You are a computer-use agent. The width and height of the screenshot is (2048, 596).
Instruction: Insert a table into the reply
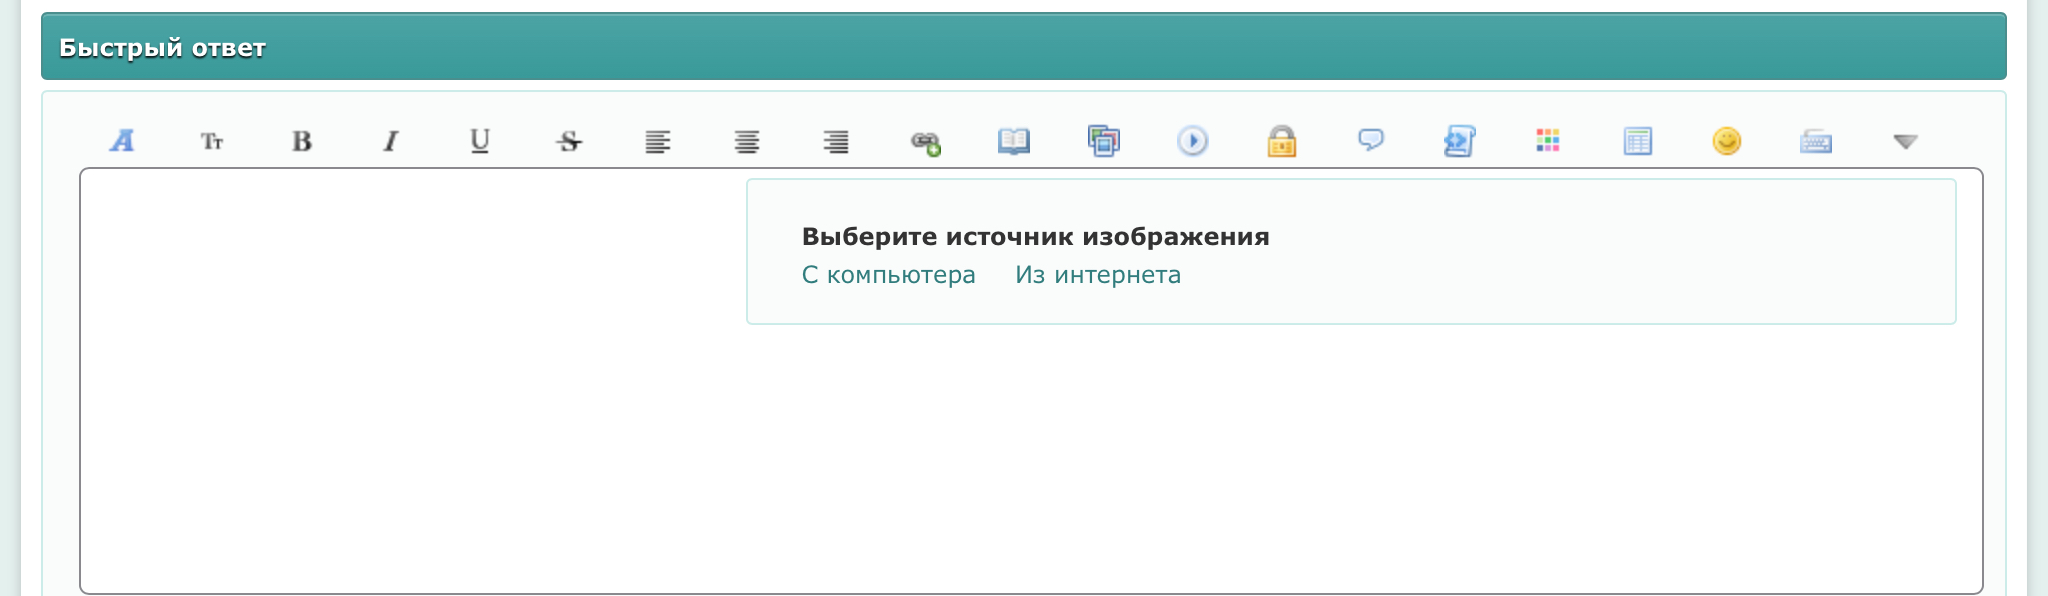click(1637, 141)
